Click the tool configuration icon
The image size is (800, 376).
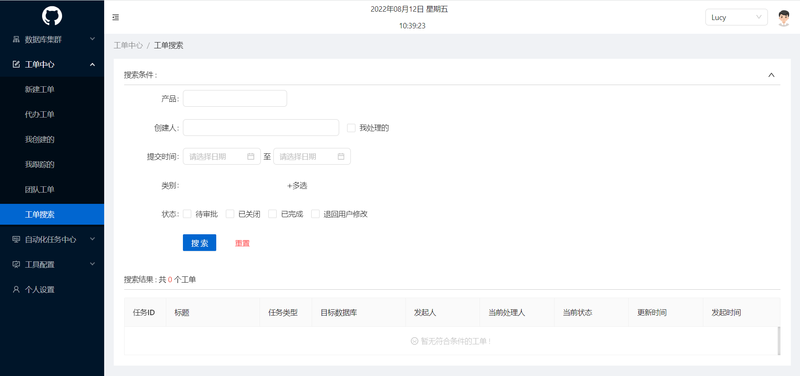tap(16, 264)
